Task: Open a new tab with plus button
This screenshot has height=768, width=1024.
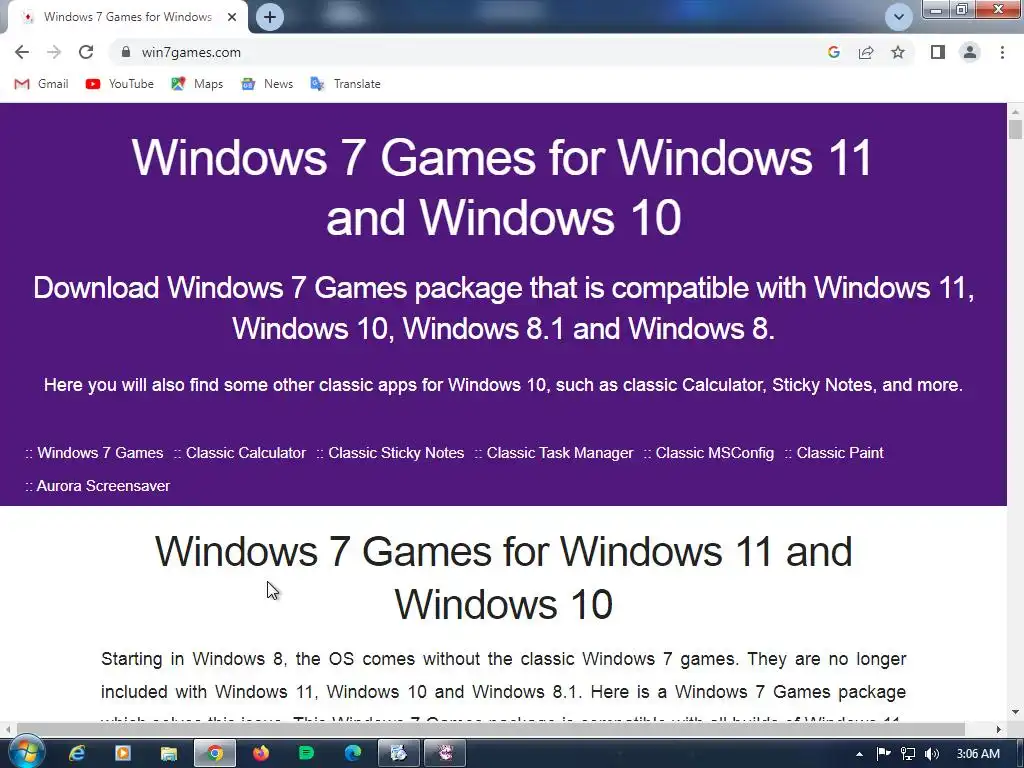Action: [270, 17]
